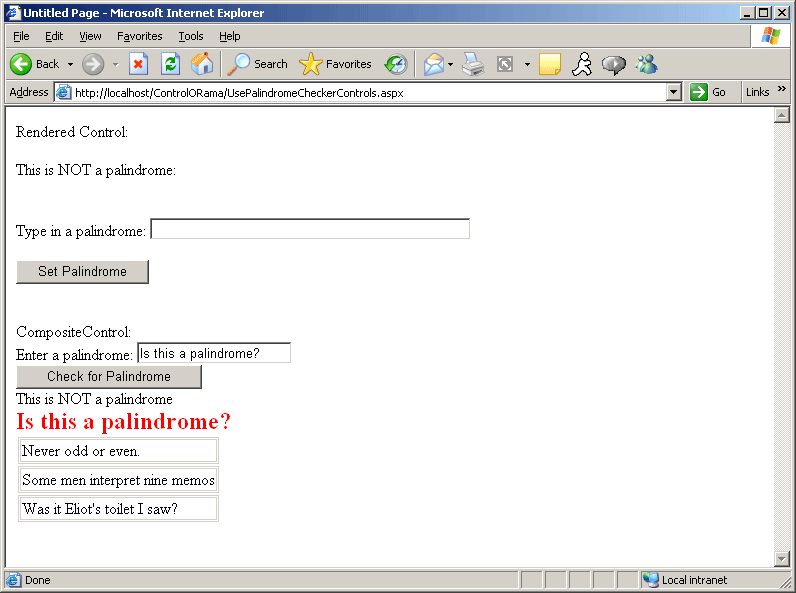
Task: Select 'Never odd or even.' table row
Action: click(x=118, y=451)
